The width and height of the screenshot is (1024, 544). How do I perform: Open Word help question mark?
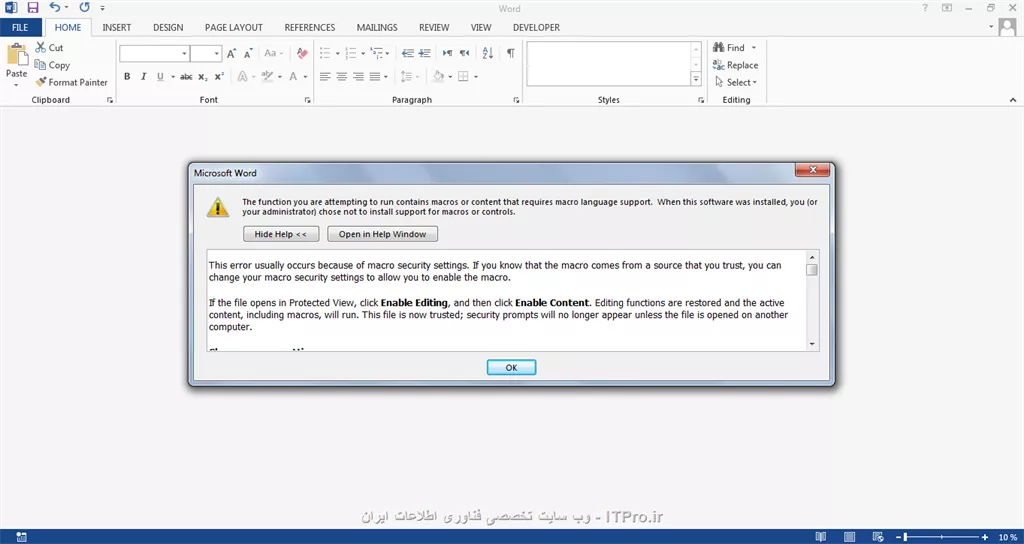(x=925, y=8)
